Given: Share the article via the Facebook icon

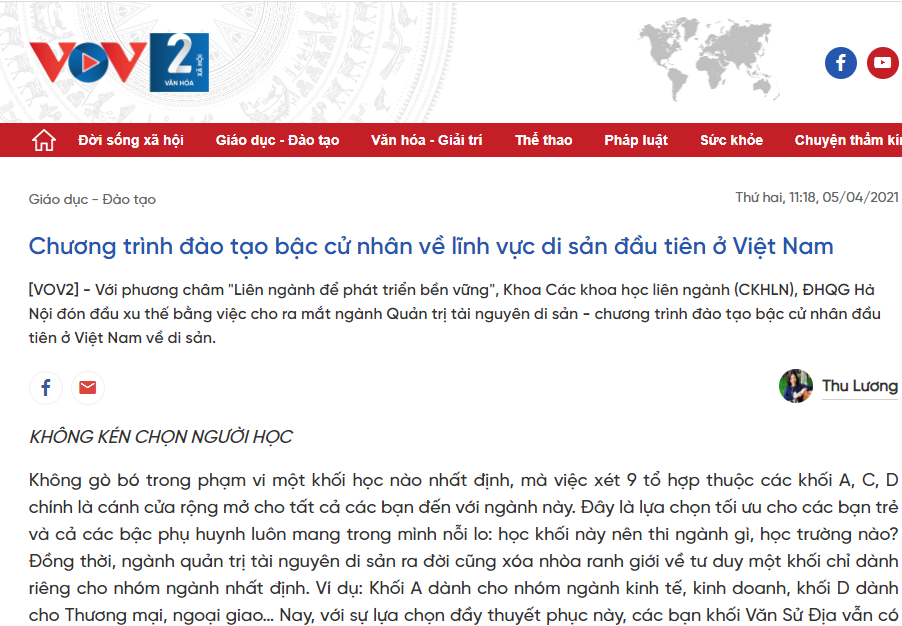Looking at the screenshot, I should click(45, 388).
